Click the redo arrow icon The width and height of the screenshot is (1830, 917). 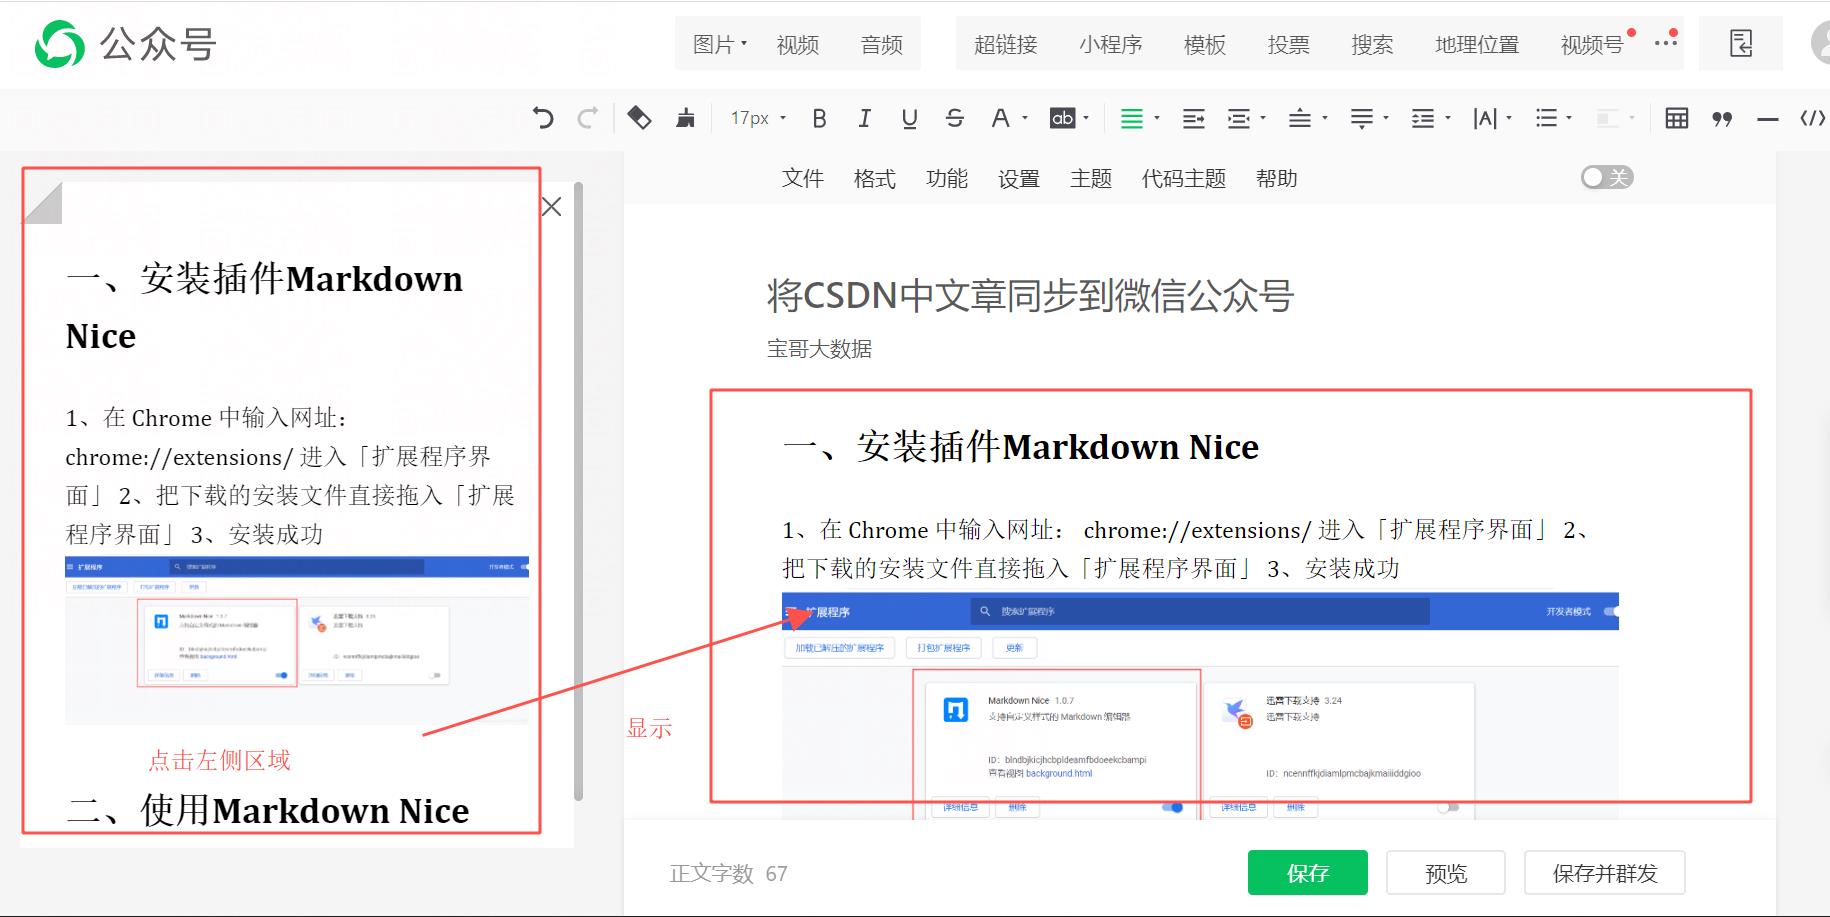click(x=588, y=118)
